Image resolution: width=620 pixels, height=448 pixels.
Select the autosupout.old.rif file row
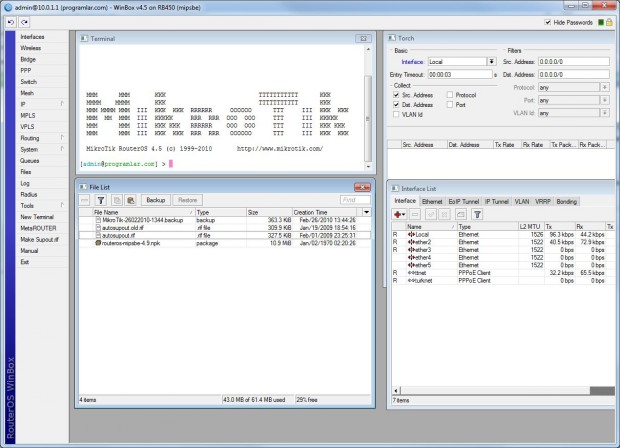coord(225,228)
